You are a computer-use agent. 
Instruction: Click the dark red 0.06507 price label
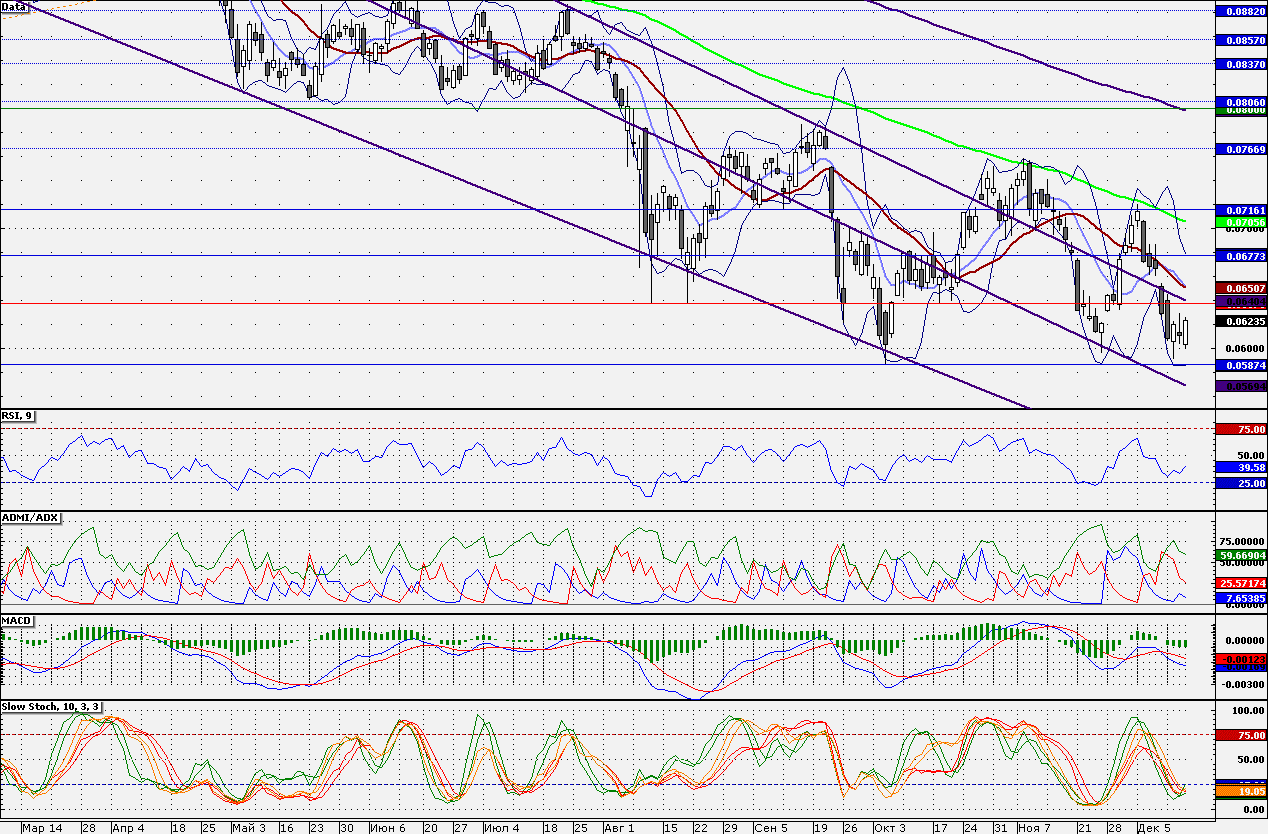click(1240, 288)
